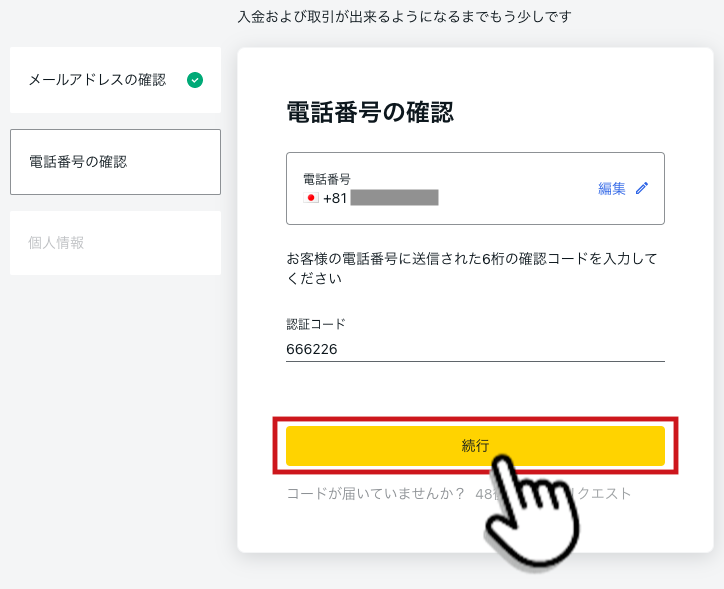Select the 電話番号の確認 step in sidebar
This screenshot has width=724, height=589.
pos(115,162)
